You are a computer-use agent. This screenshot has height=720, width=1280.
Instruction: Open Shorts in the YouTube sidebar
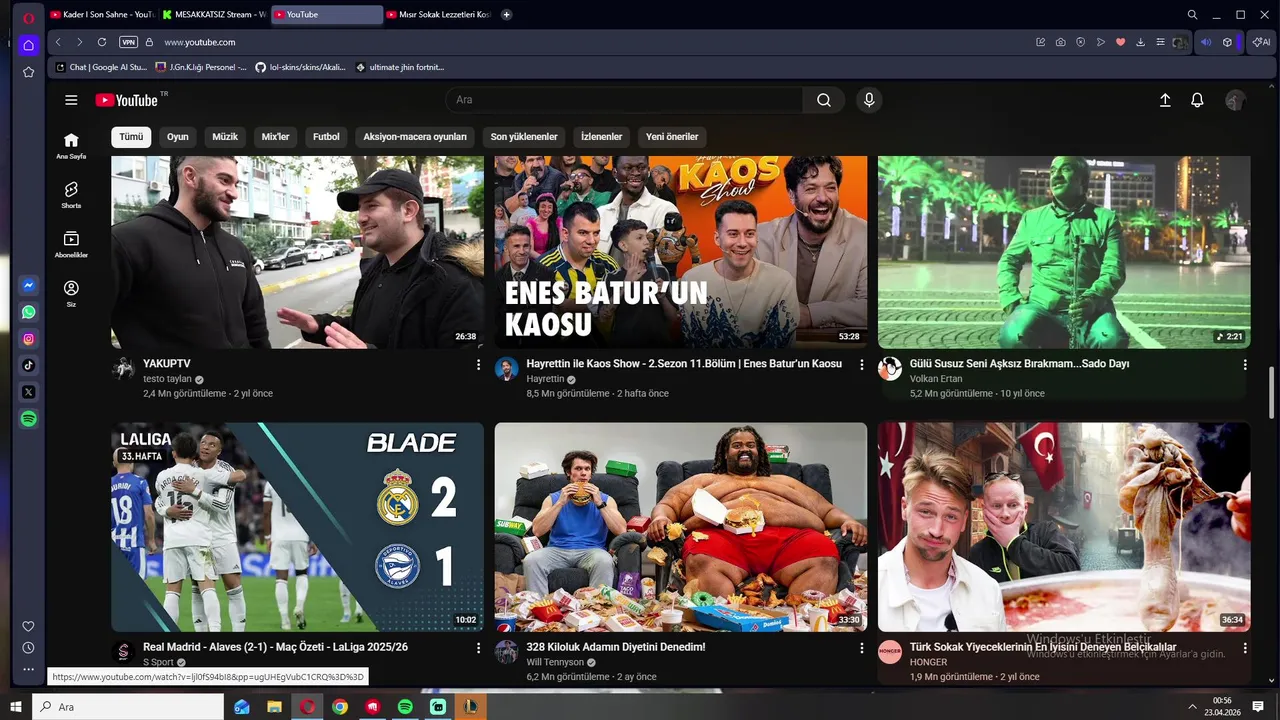click(x=71, y=194)
